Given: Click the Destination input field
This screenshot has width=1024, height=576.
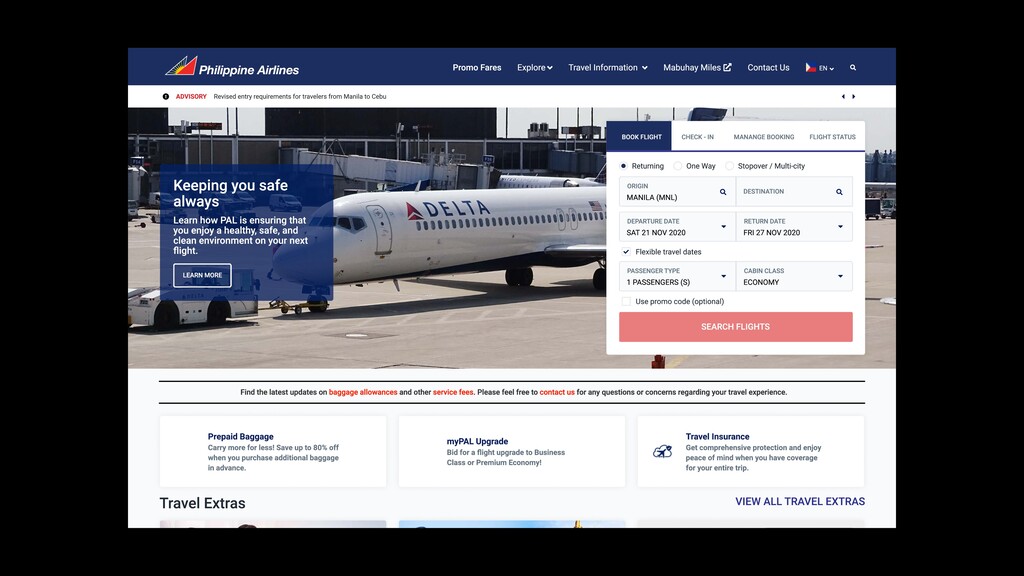Looking at the screenshot, I should (x=794, y=192).
